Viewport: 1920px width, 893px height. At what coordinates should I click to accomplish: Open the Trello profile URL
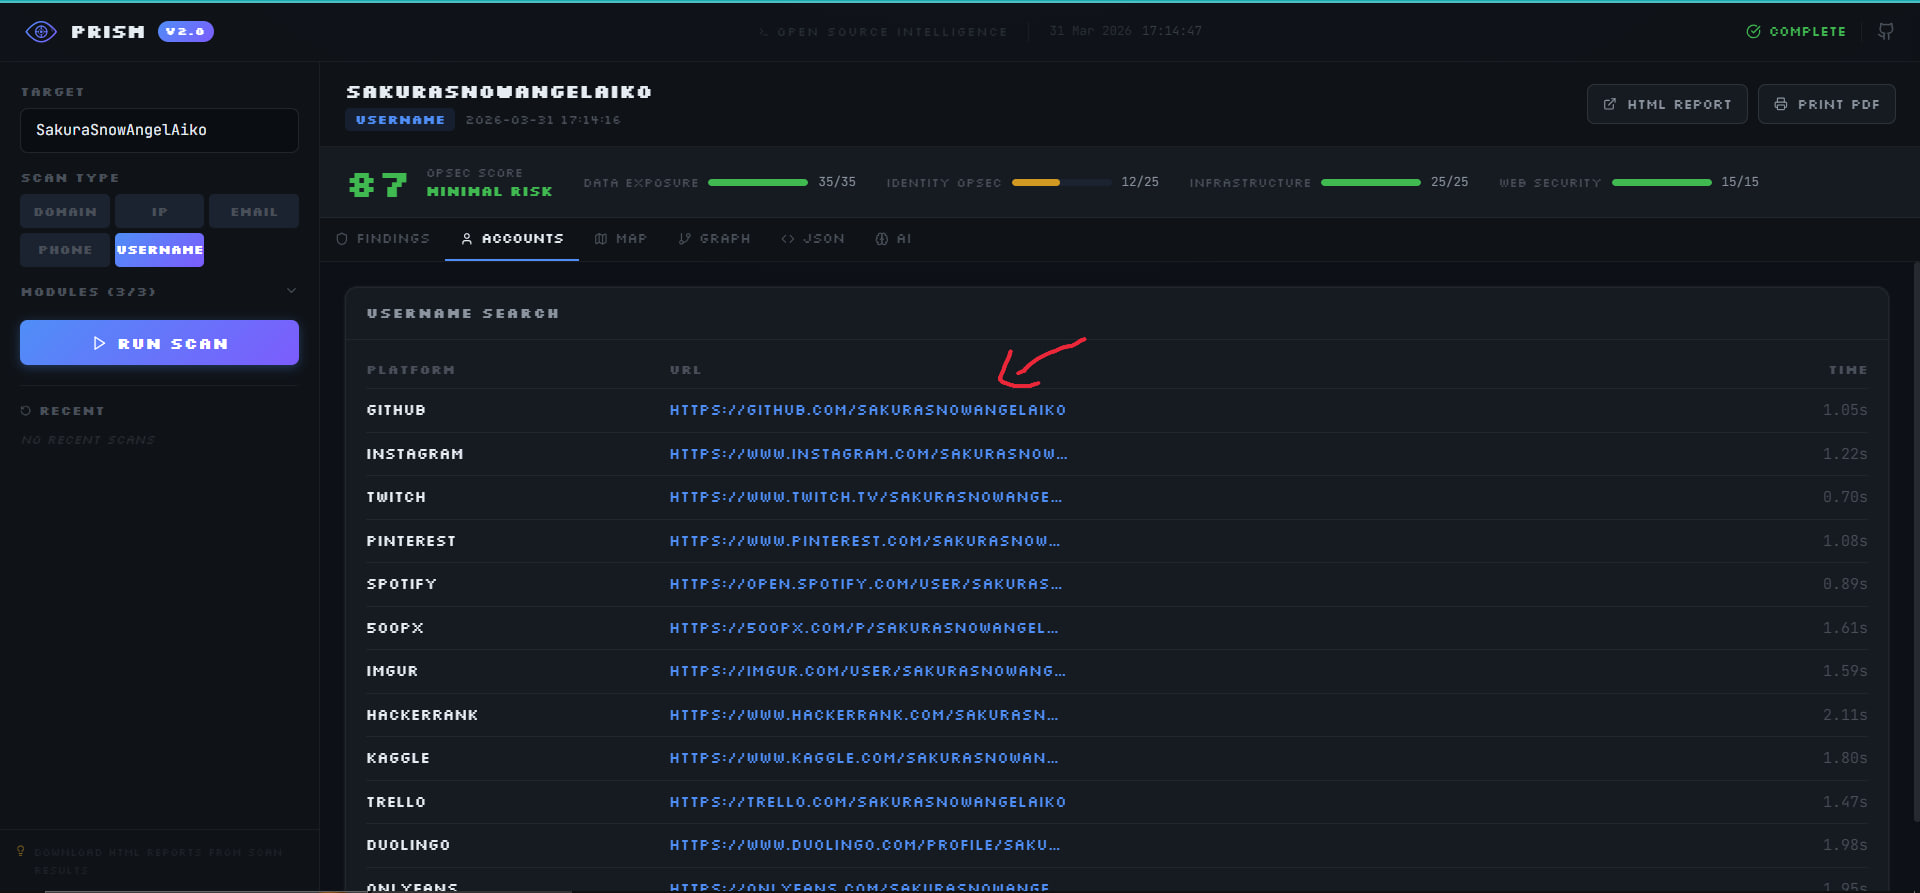(x=868, y=802)
